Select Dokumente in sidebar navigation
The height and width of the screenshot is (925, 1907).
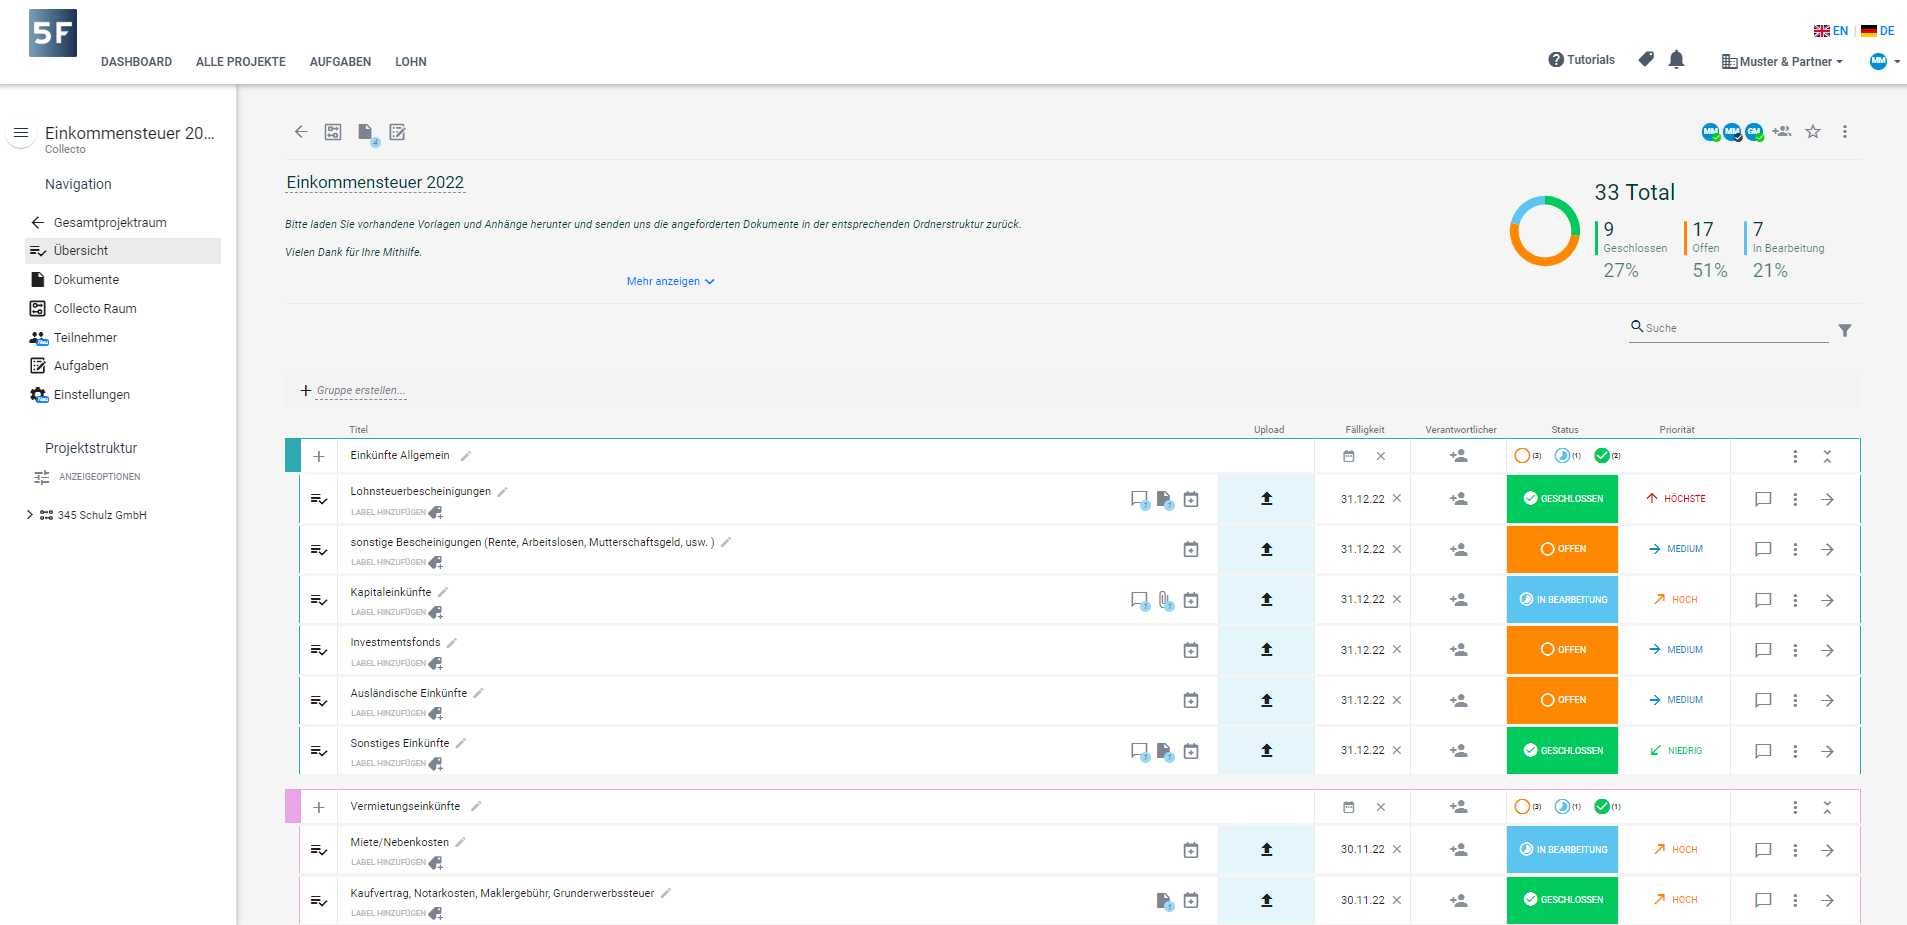coord(86,280)
